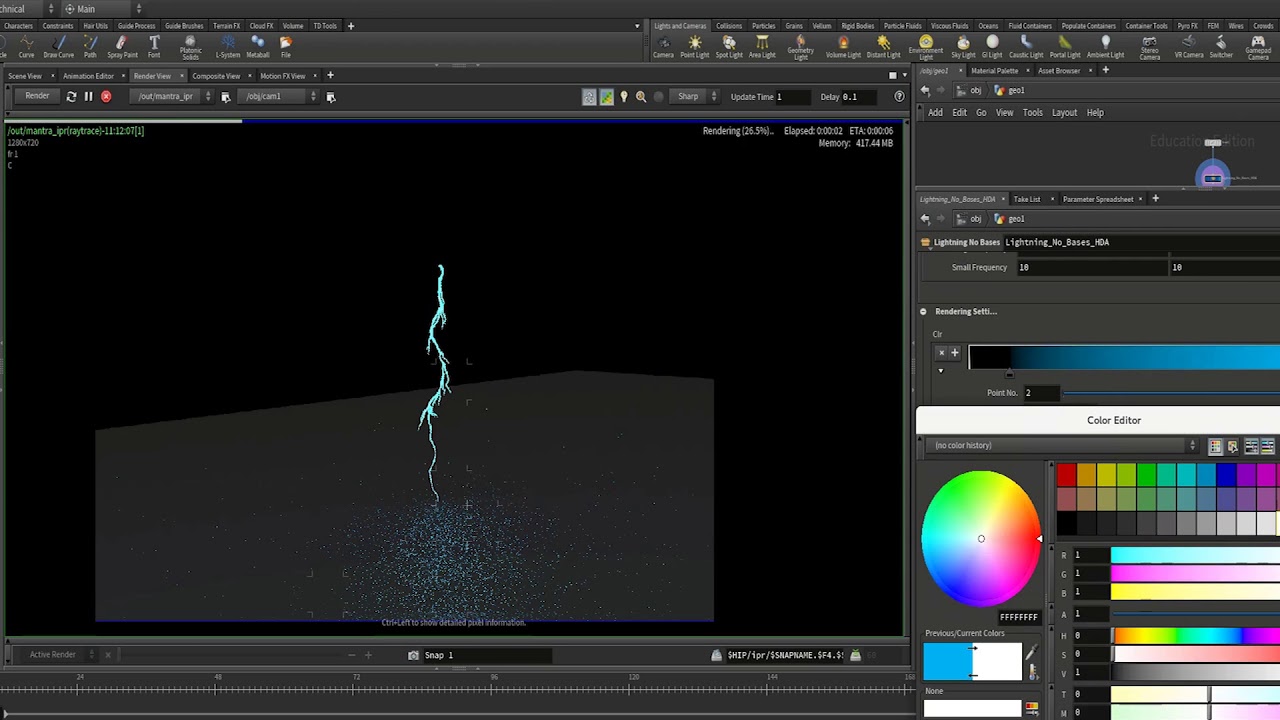
Task: Pause the IPR render
Action: click(x=88, y=96)
